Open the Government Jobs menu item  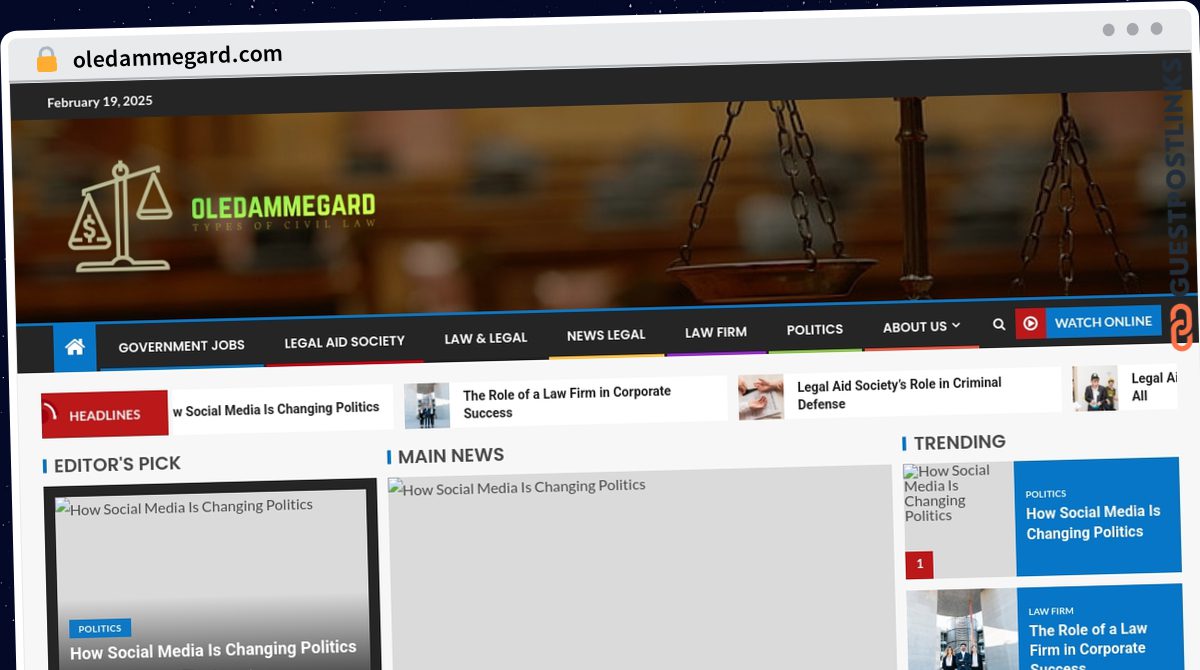(181, 346)
